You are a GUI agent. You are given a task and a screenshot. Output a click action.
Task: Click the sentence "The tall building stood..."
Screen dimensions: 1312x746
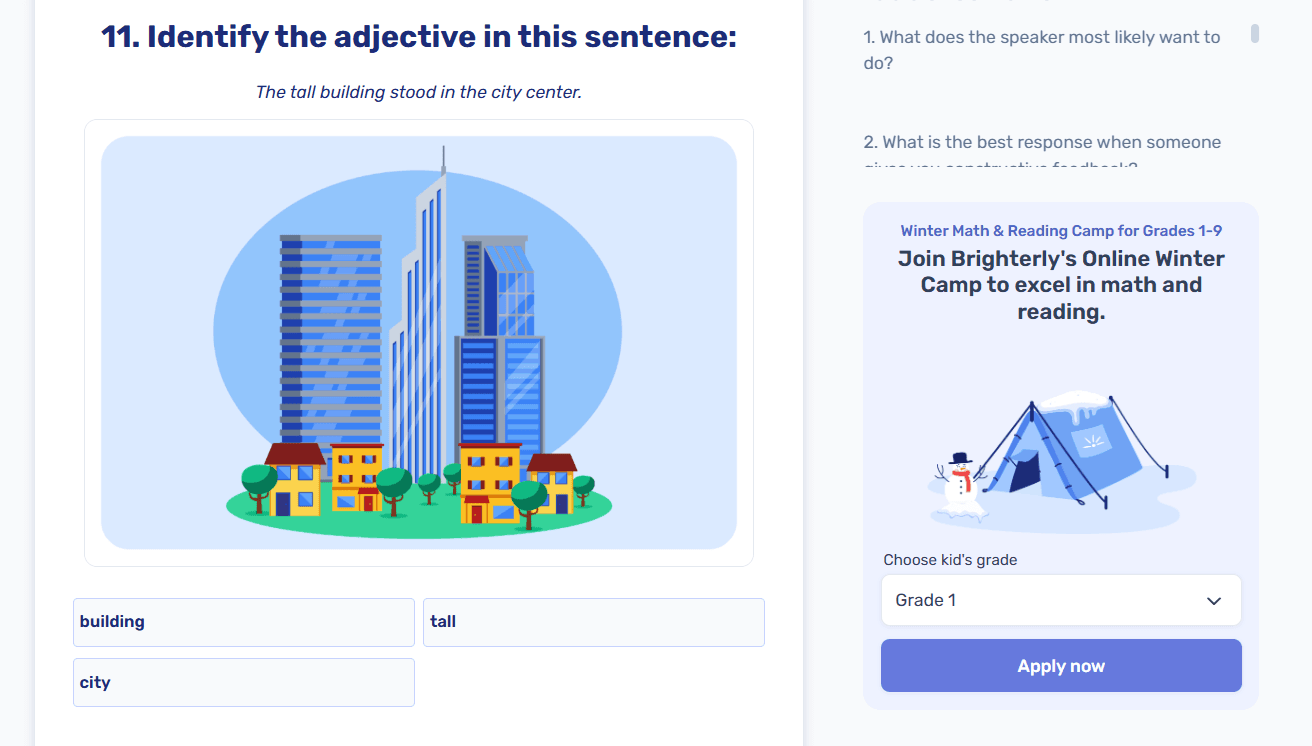click(x=418, y=92)
